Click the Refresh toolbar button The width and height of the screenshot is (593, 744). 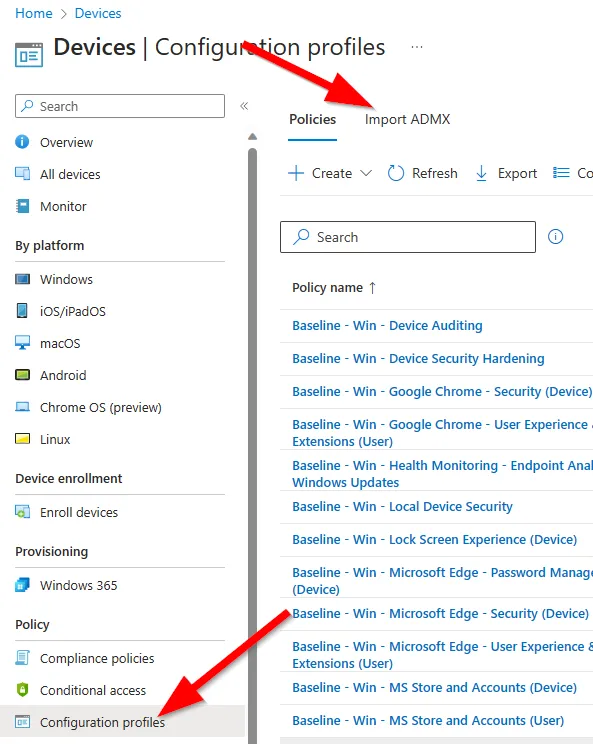pyautogui.click(x=423, y=173)
